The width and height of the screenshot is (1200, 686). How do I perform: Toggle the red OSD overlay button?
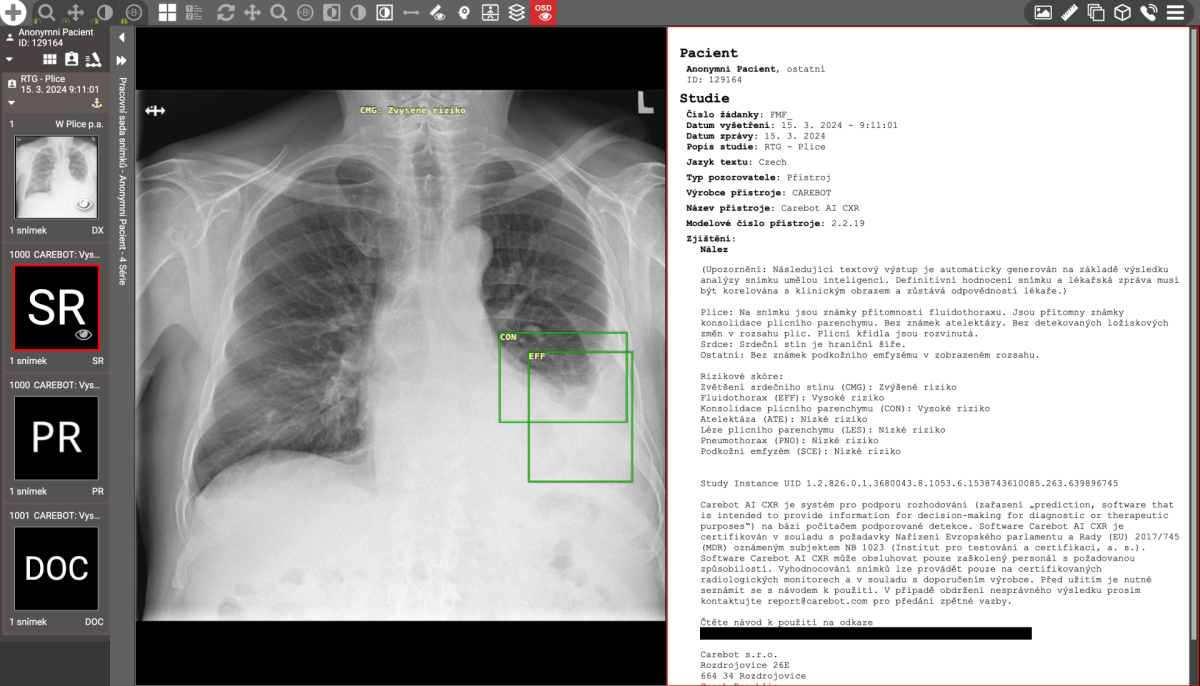pos(543,13)
